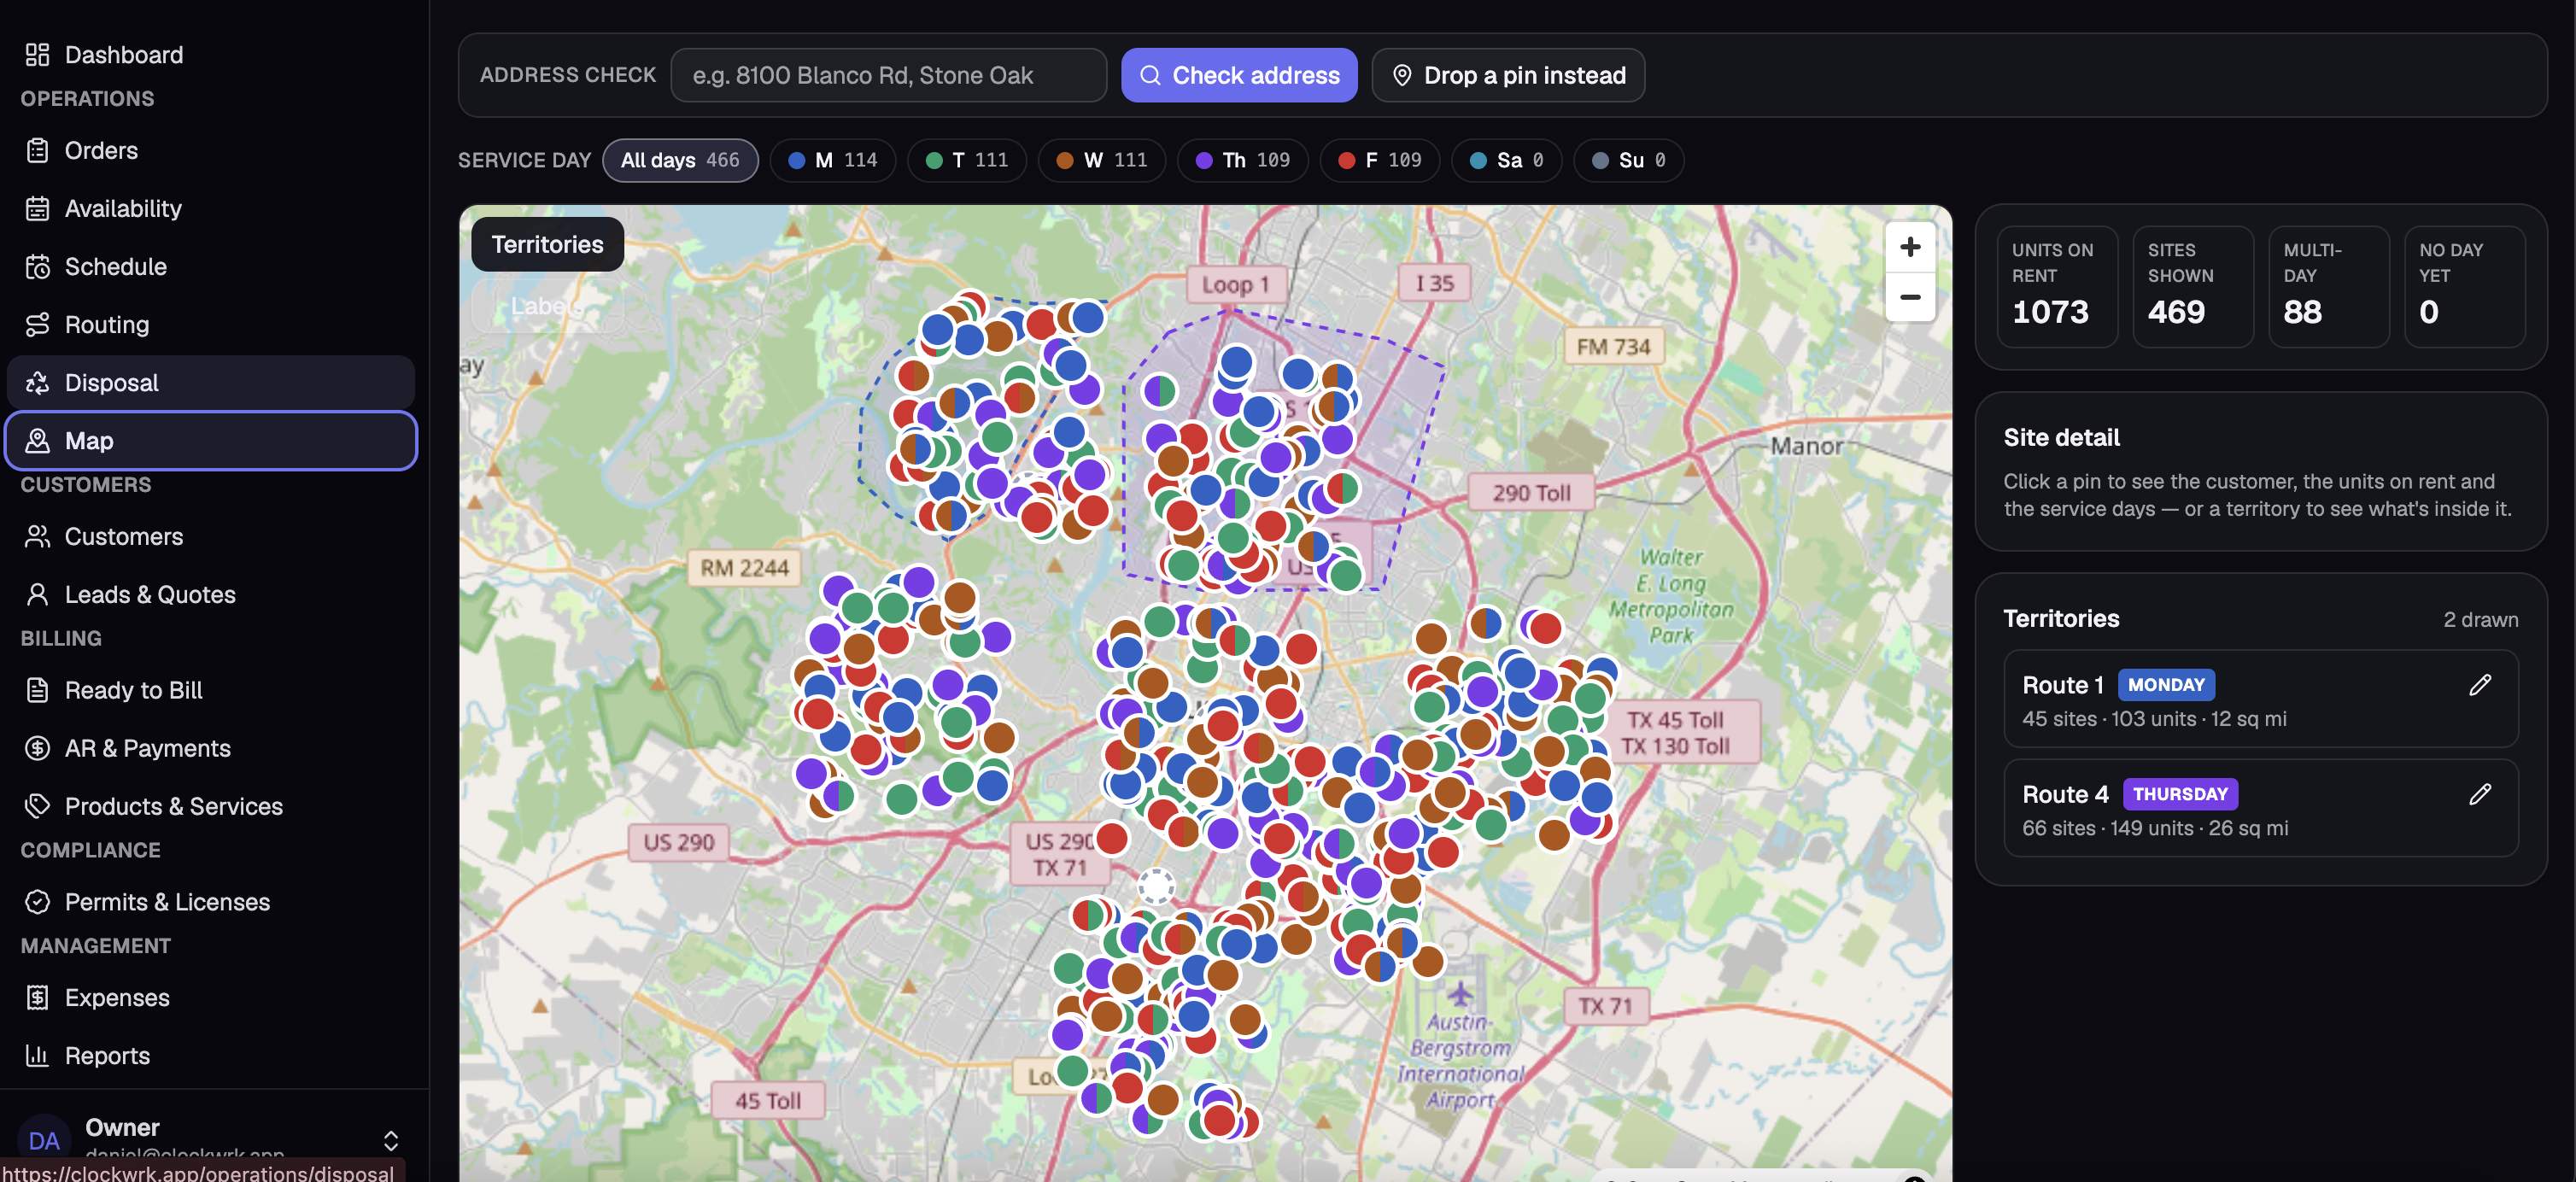Screen dimensions: 2576x1182
Task: Click the AR & Payments dollar icon
Action: tap(37, 749)
